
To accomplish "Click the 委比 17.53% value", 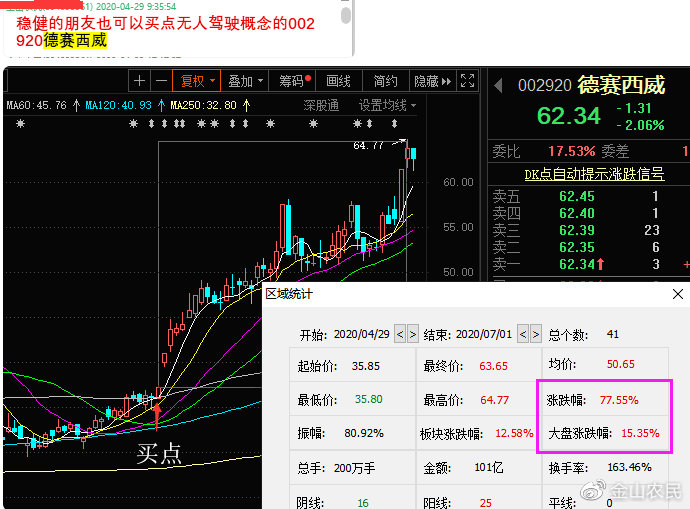I will click(x=572, y=151).
